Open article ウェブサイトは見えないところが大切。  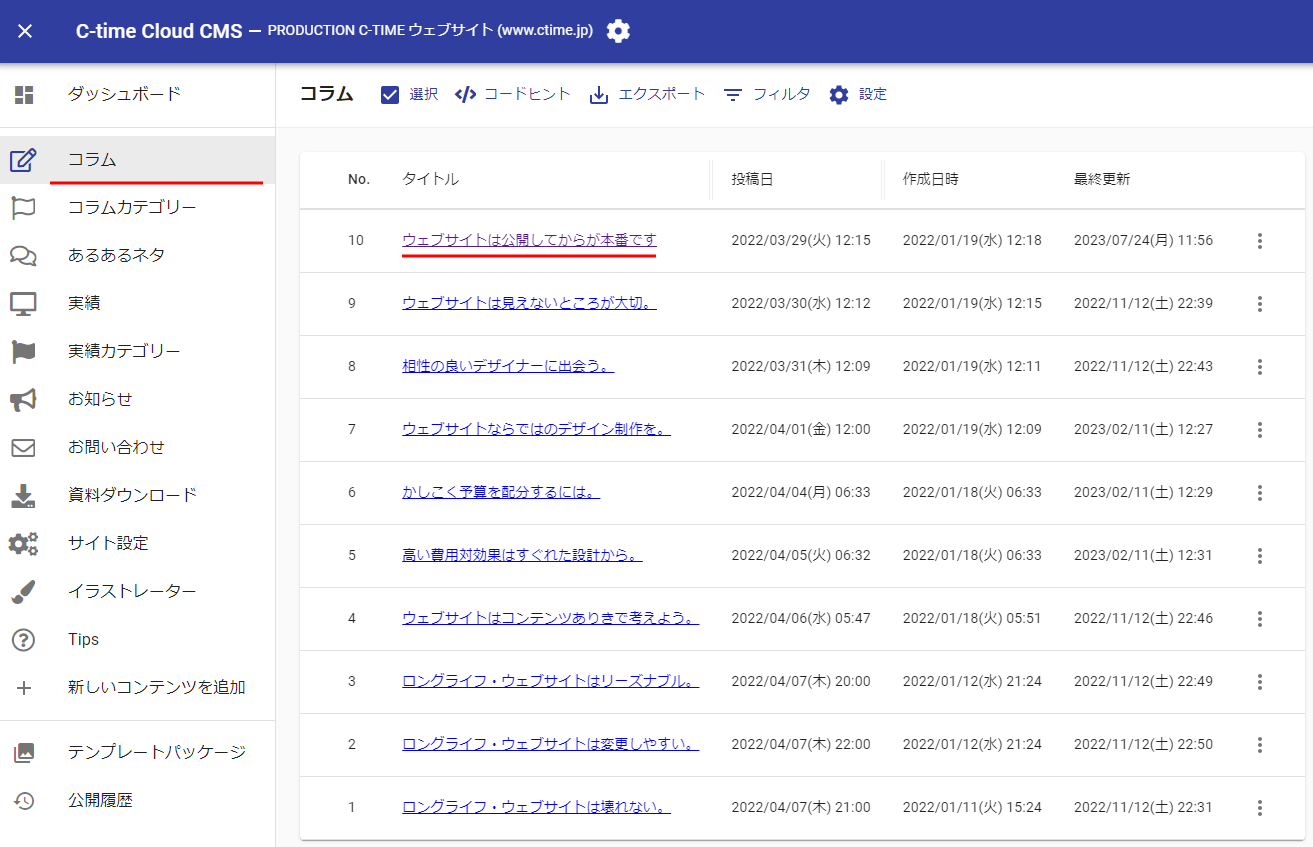pyautogui.click(x=529, y=303)
